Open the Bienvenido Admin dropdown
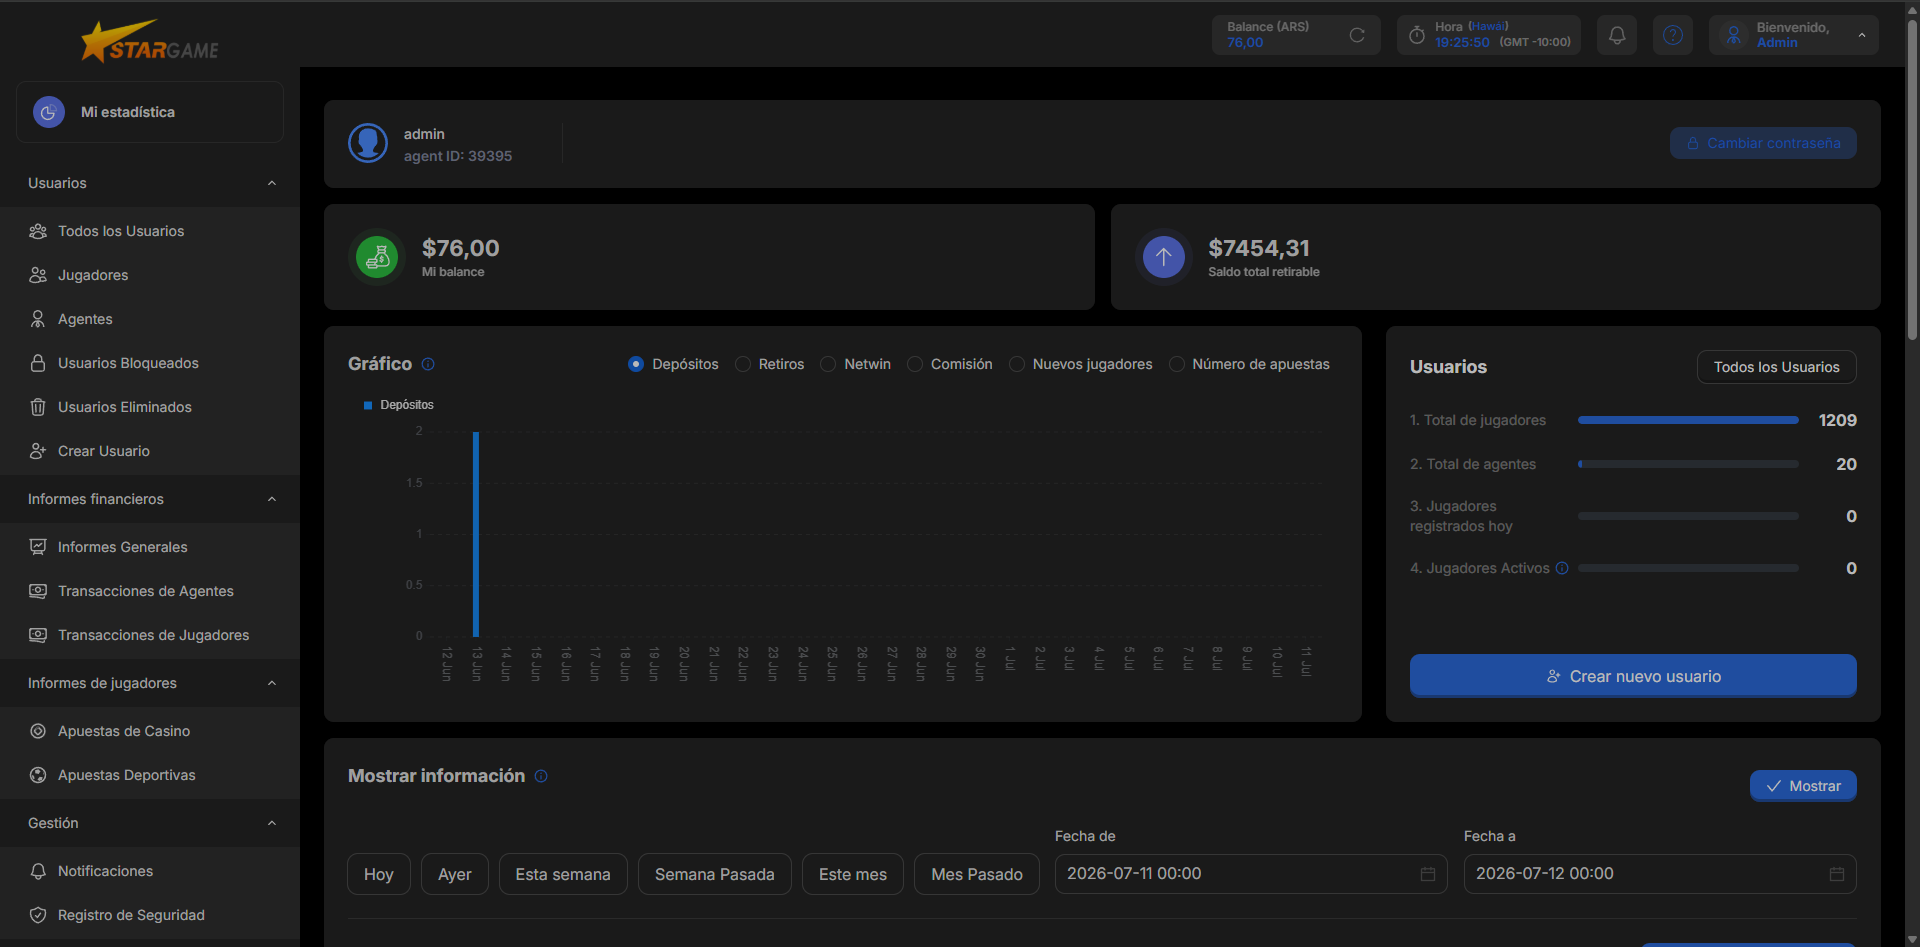This screenshot has height=947, width=1920. point(1793,35)
